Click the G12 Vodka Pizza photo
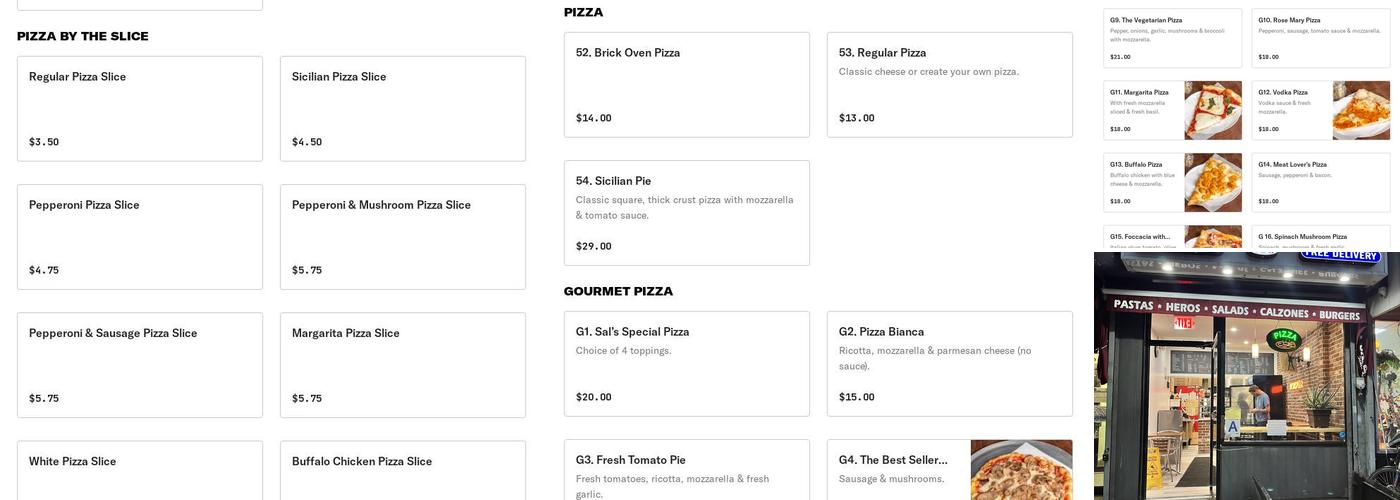Image resolution: width=1400 pixels, height=500 pixels. (x=1361, y=110)
